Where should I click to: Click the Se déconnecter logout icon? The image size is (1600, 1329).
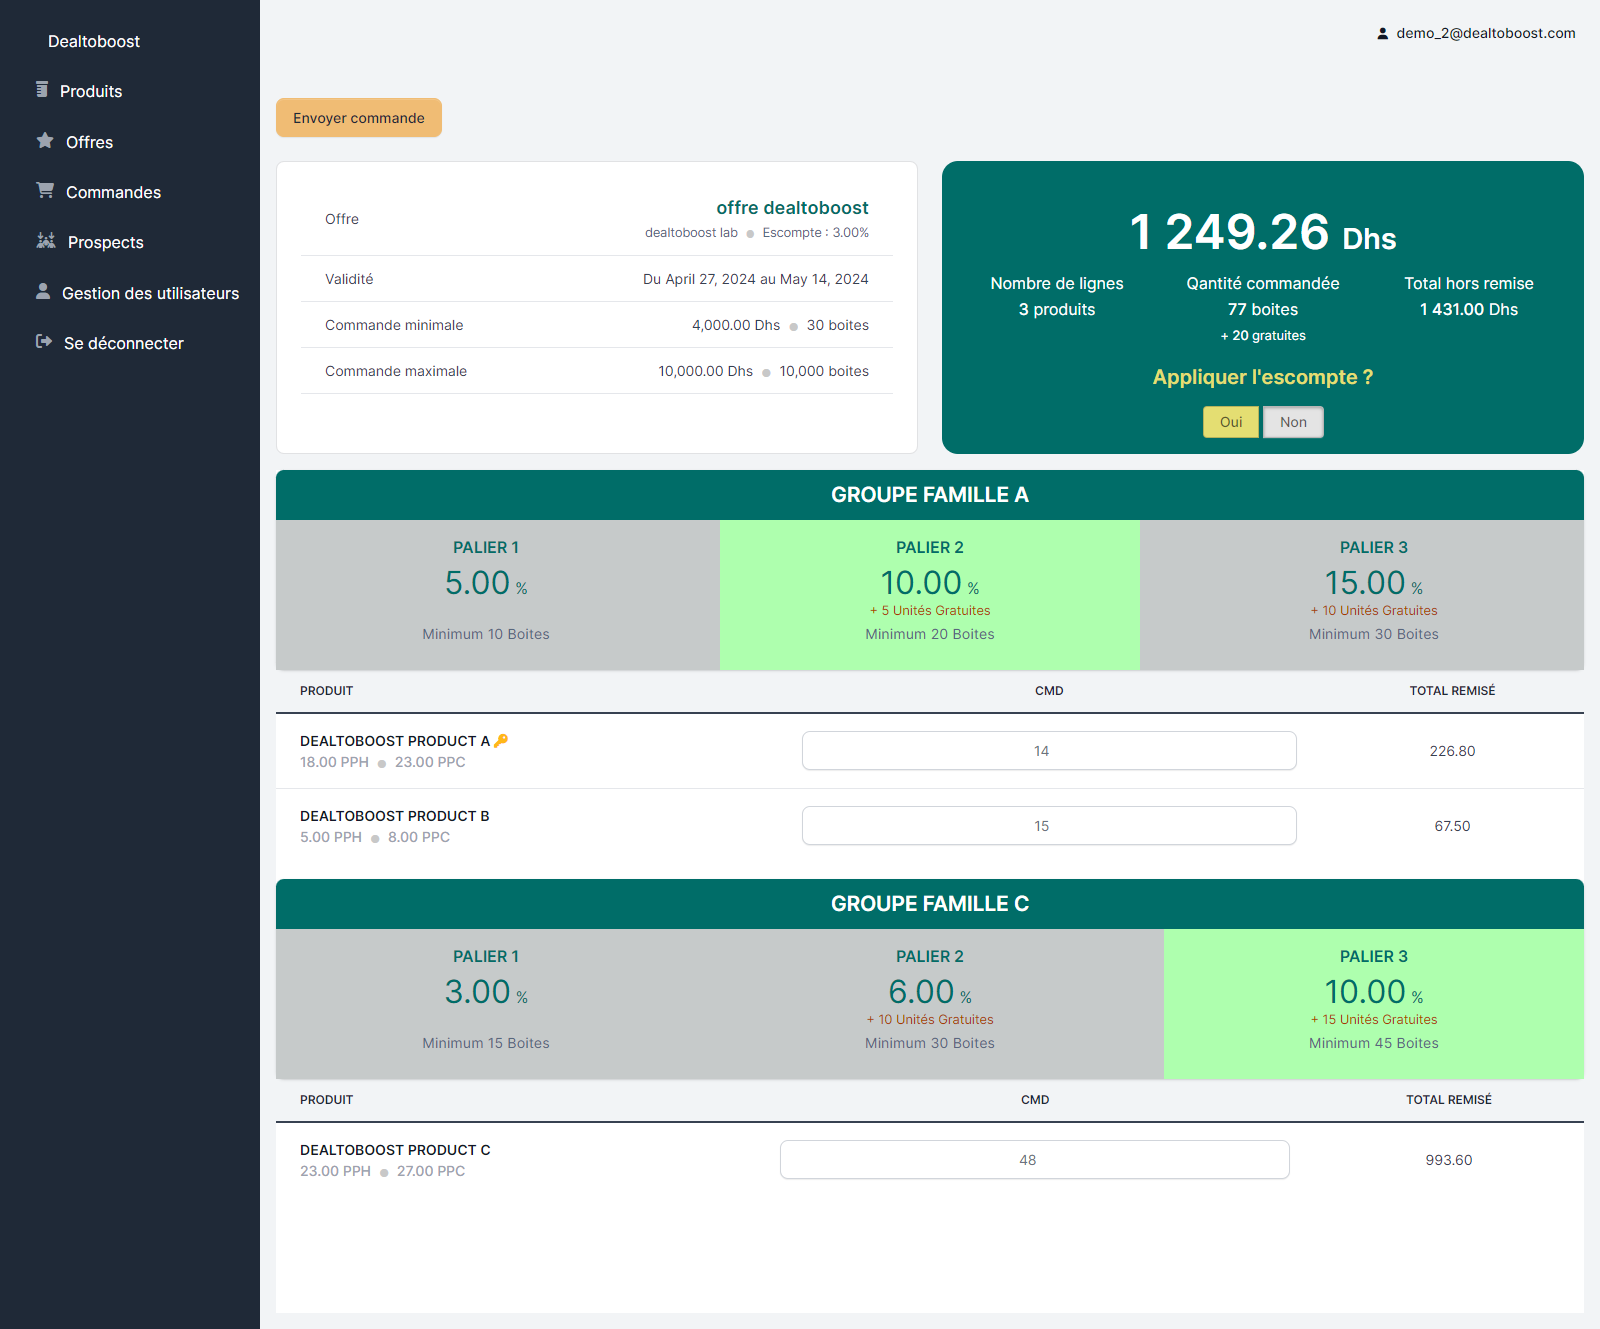coord(44,342)
